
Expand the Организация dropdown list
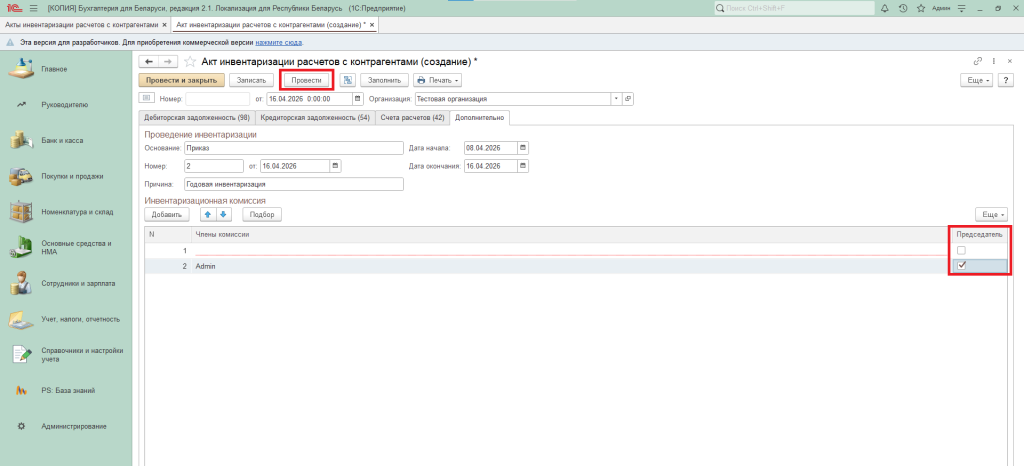[616, 99]
